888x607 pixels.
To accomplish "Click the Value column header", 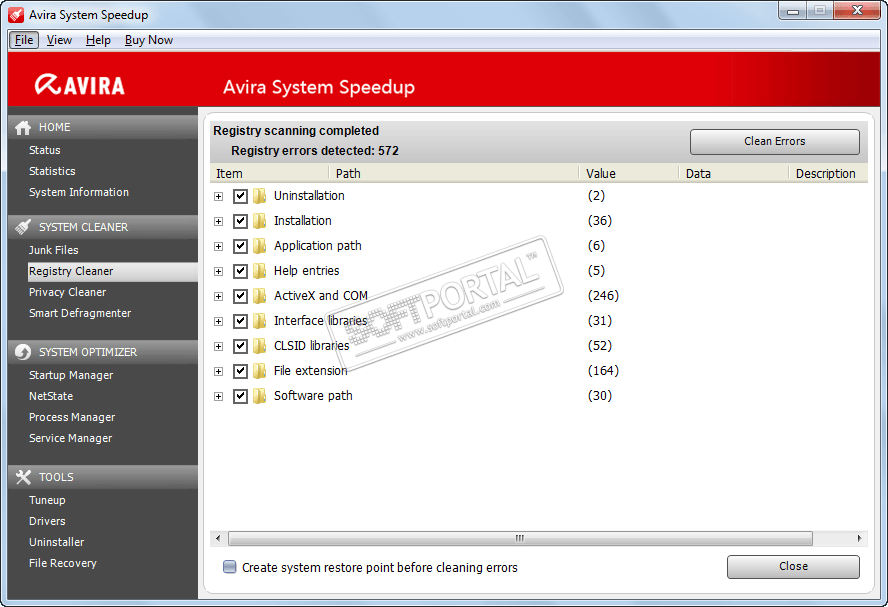I will (x=629, y=174).
